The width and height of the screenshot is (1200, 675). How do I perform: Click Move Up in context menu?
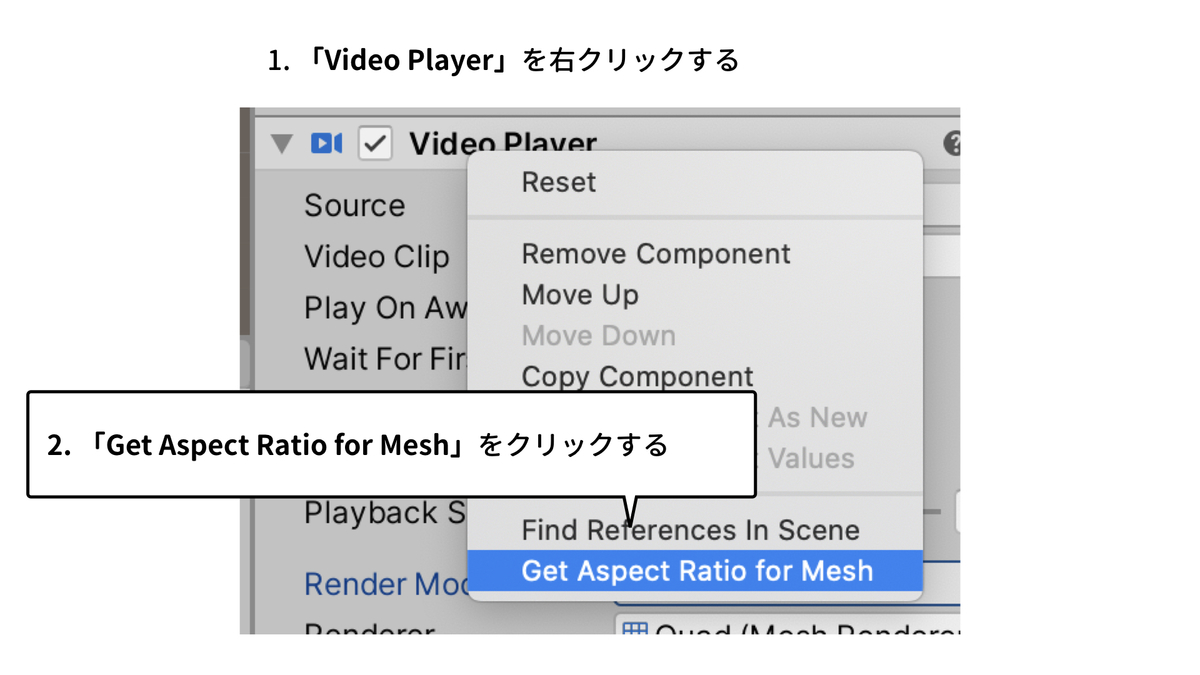pos(579,295)
